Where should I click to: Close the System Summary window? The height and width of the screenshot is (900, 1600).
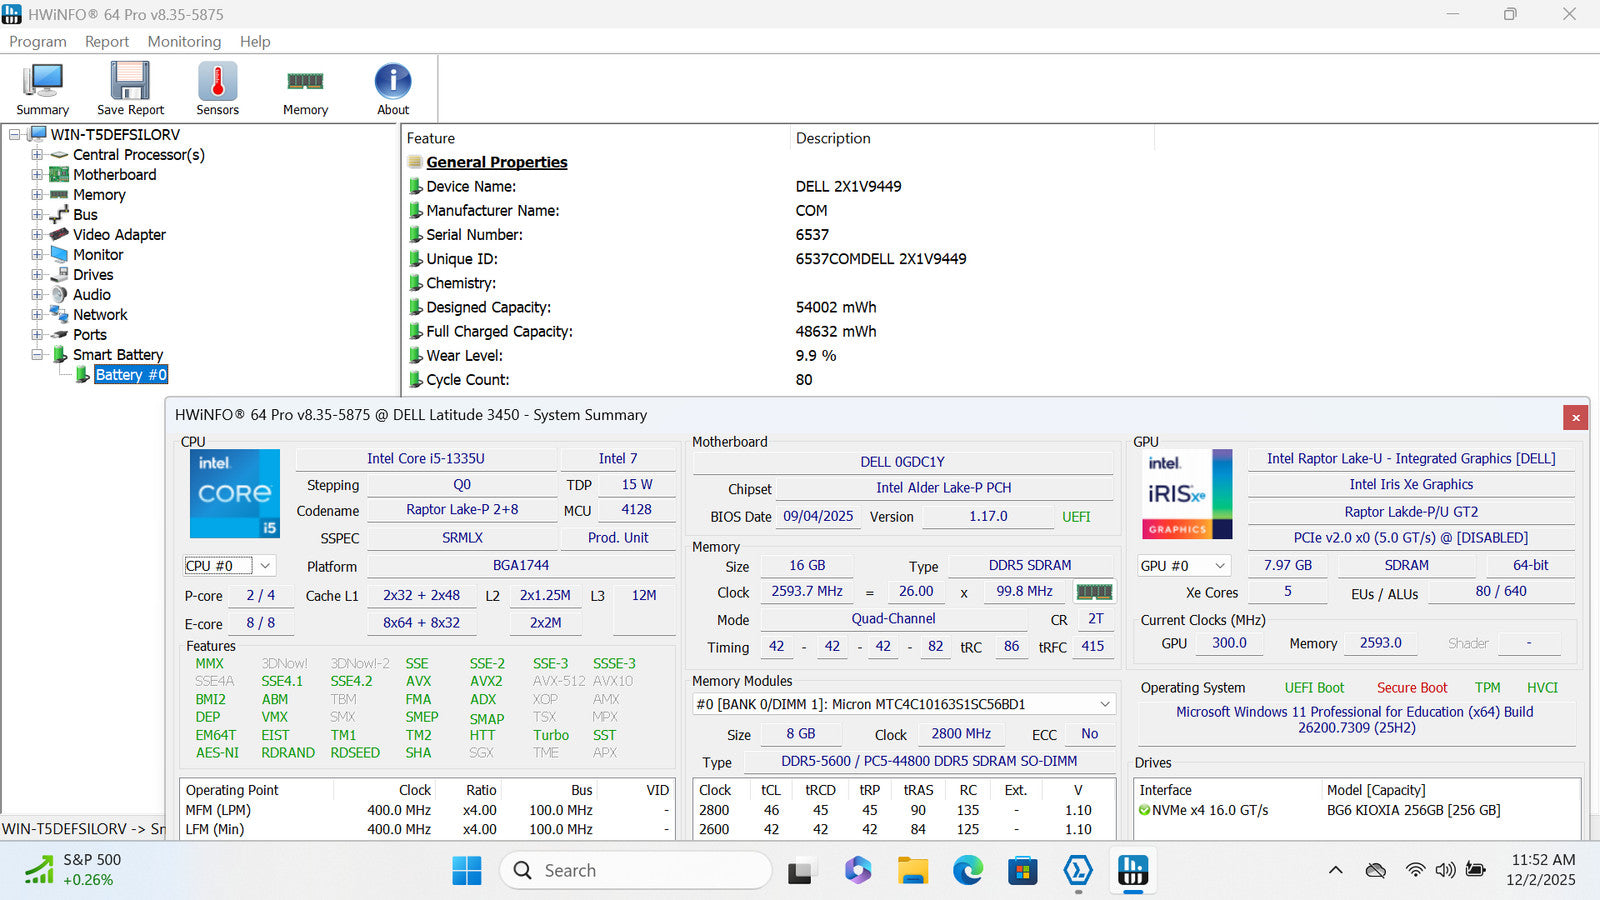pyautogui.click(x=1575, y=418)
